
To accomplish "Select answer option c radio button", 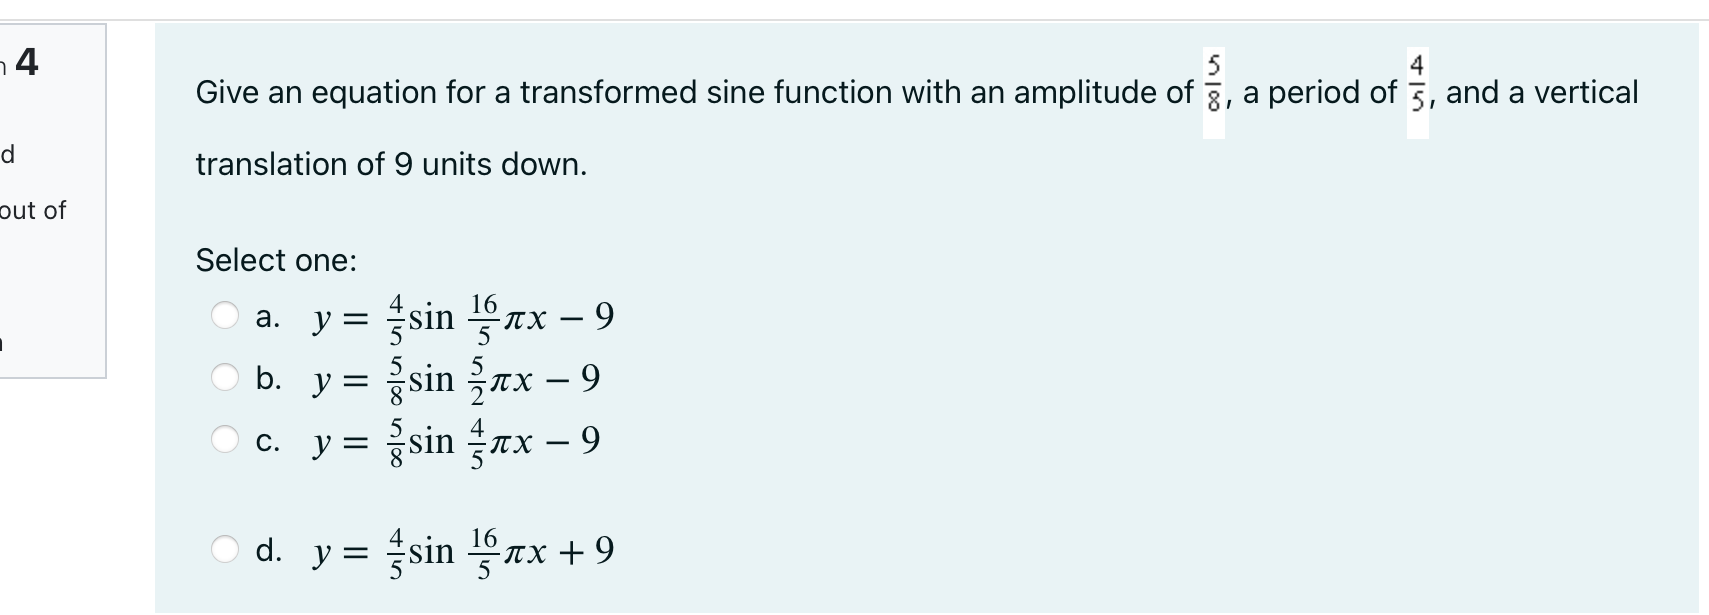I will pyautogui.click(x=224, y=439).
